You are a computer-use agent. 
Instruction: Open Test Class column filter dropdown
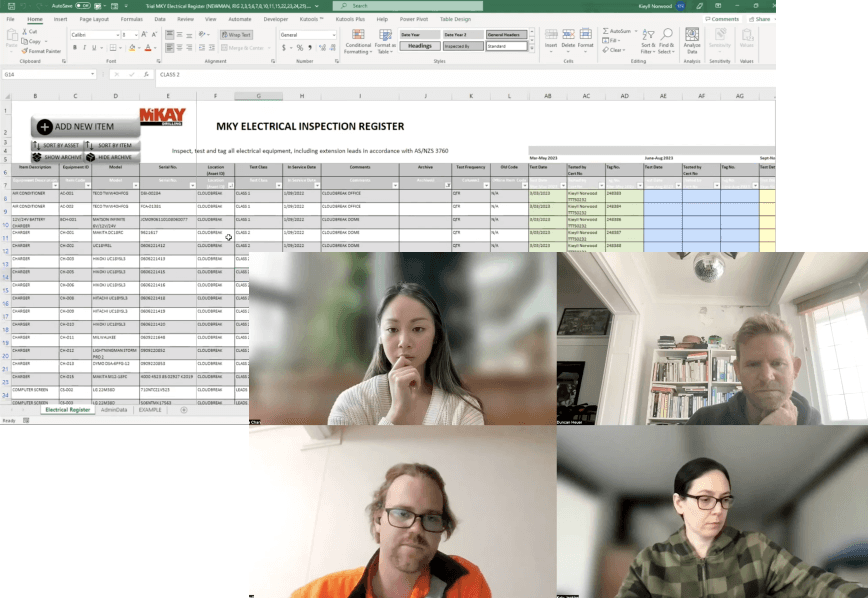(x=278, y=185)
